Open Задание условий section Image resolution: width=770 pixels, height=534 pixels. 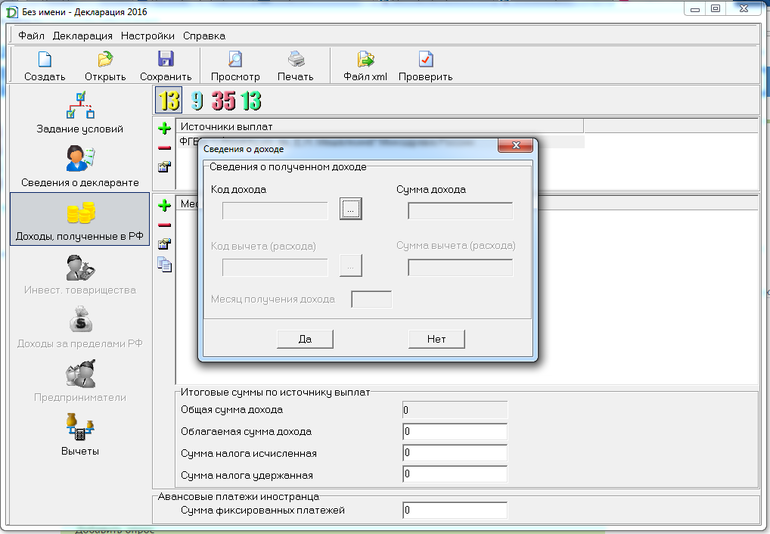80,112
